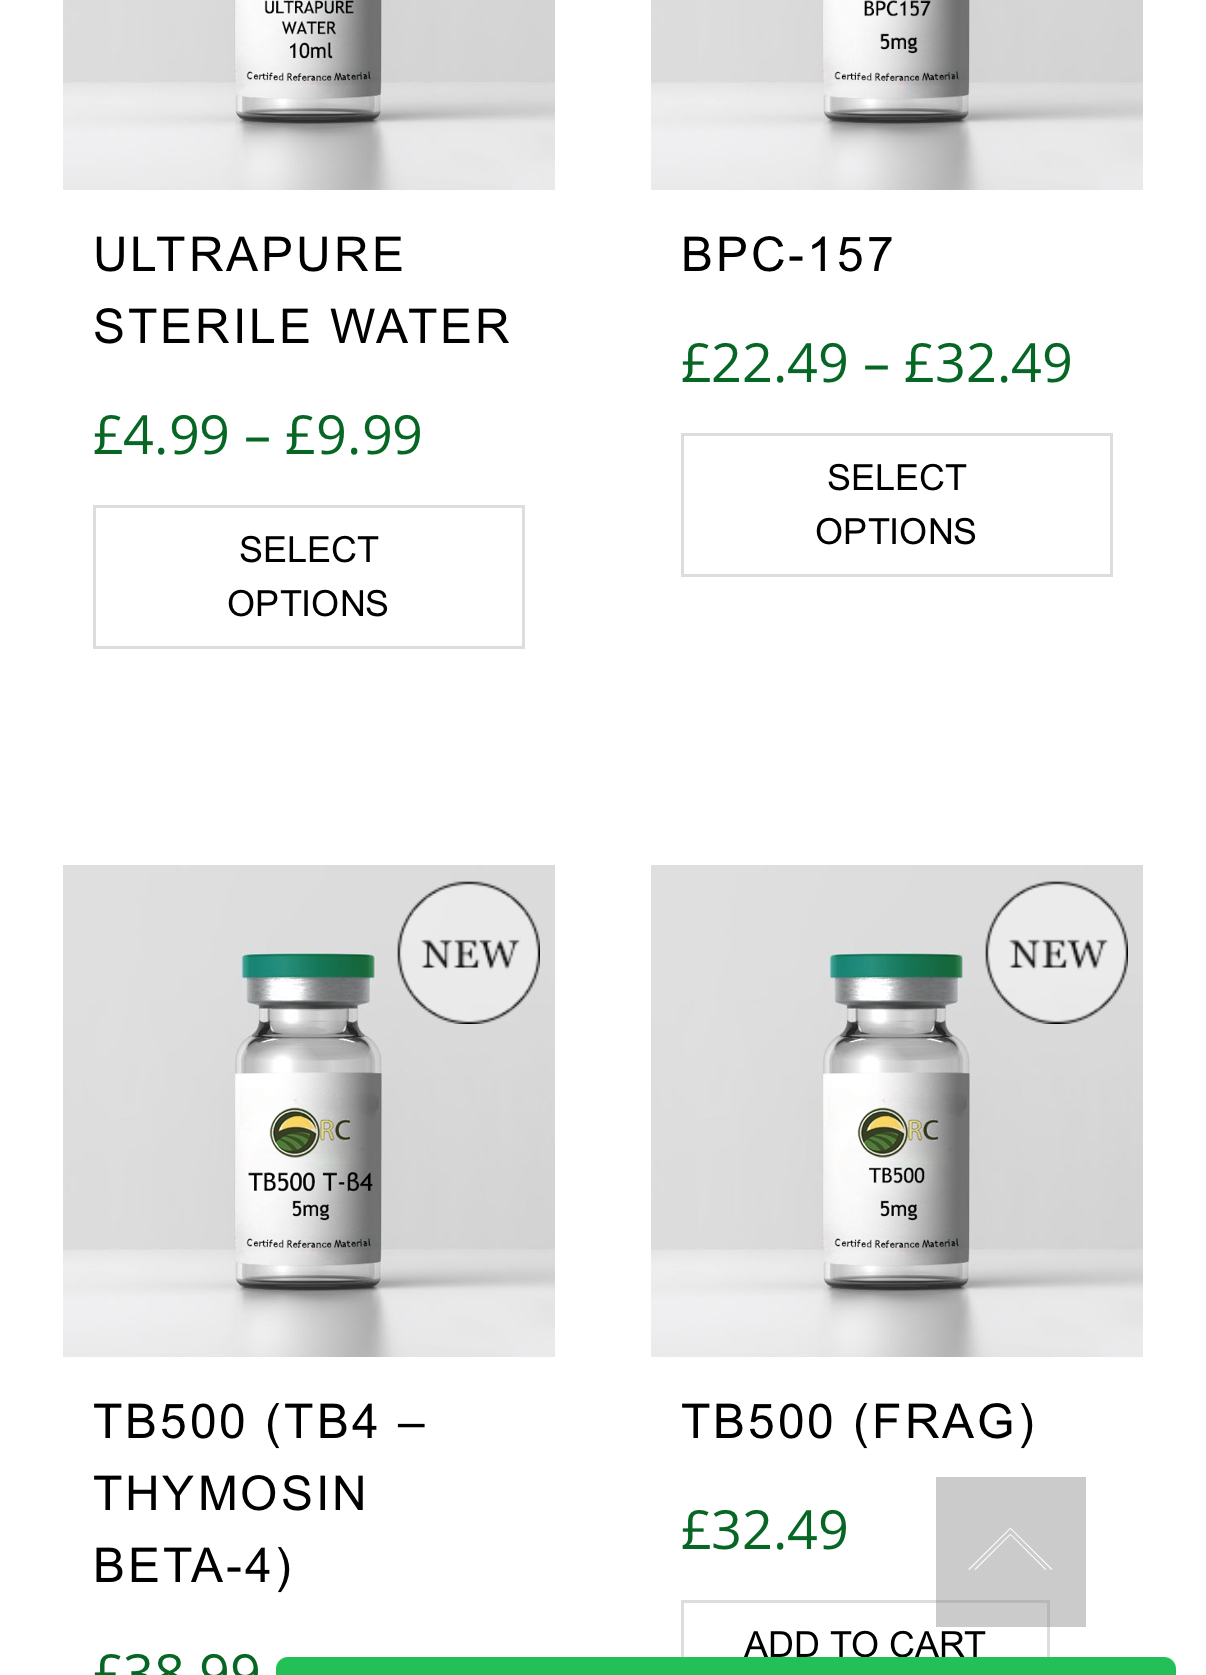Select options for Ultrapure Sterile Water
1206x1675 pixels.
tap(308, 577)
